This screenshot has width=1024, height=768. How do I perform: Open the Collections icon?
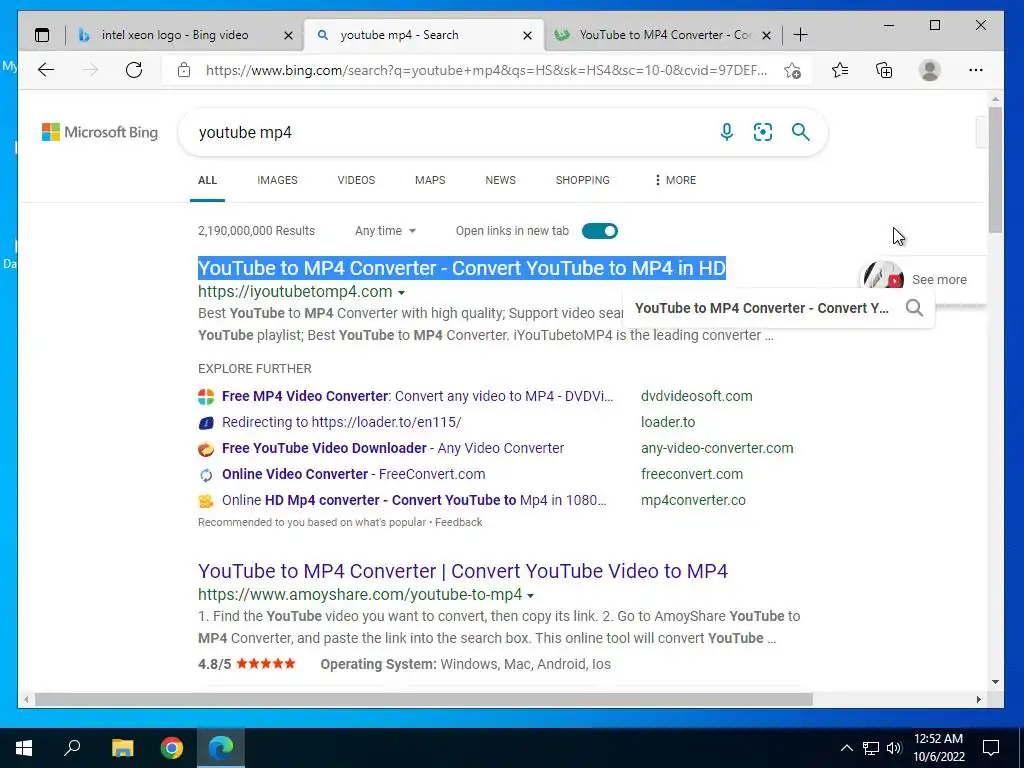point(884,70)
